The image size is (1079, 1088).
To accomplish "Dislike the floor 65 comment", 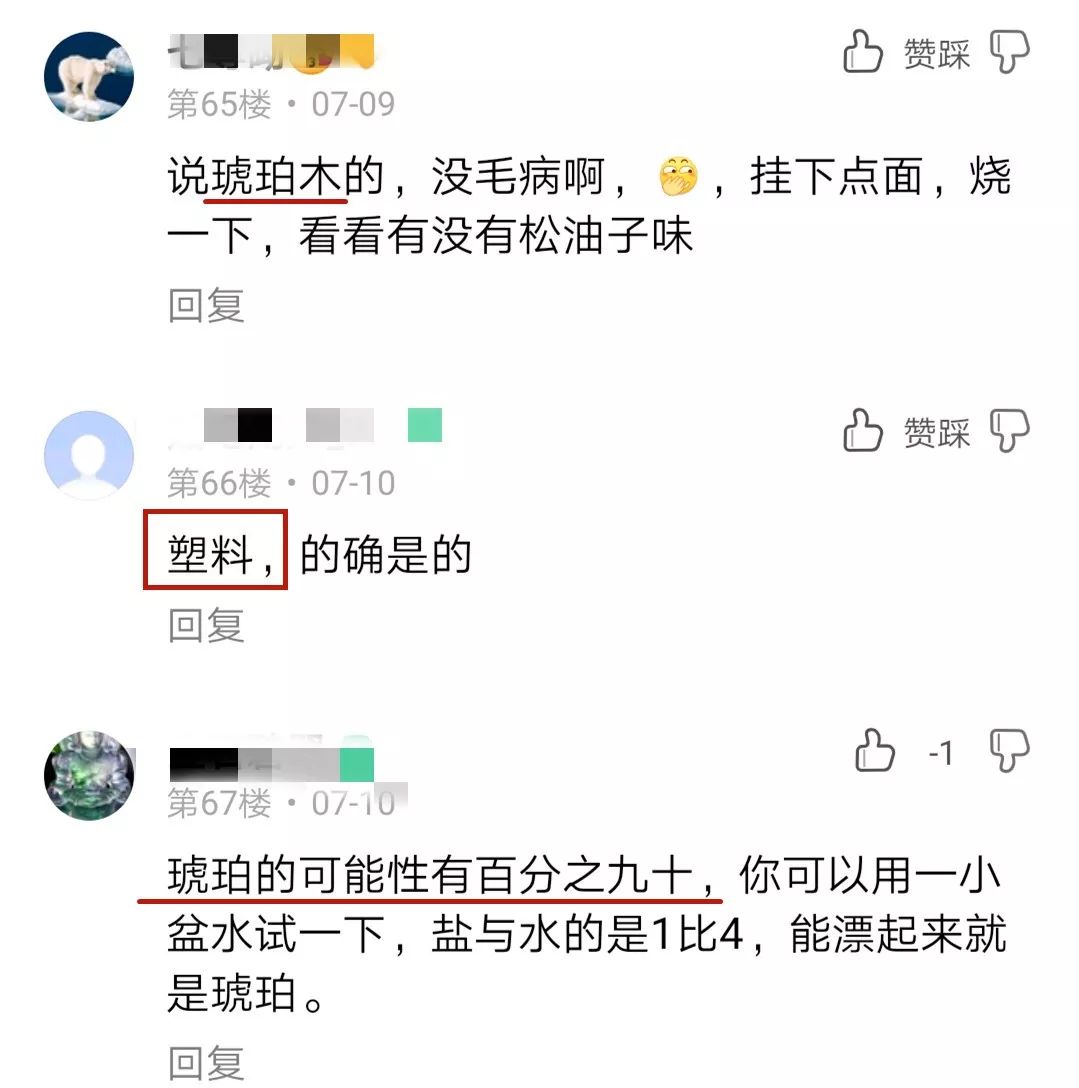I will pyautogui.click(x=1010, y=51).
